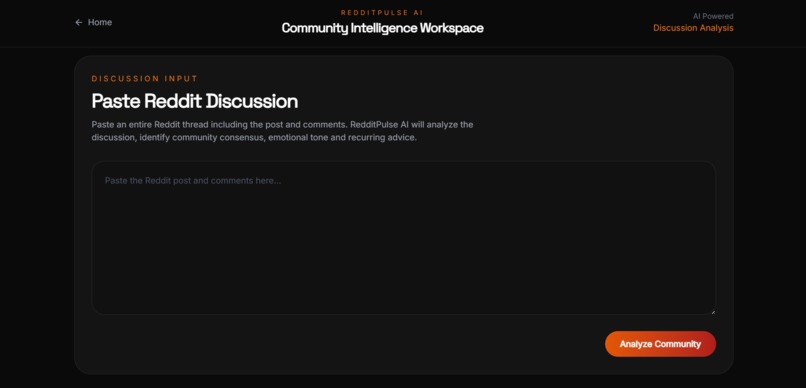Click the AI Powered label
The image size is (806, 388).
[713, 16]
